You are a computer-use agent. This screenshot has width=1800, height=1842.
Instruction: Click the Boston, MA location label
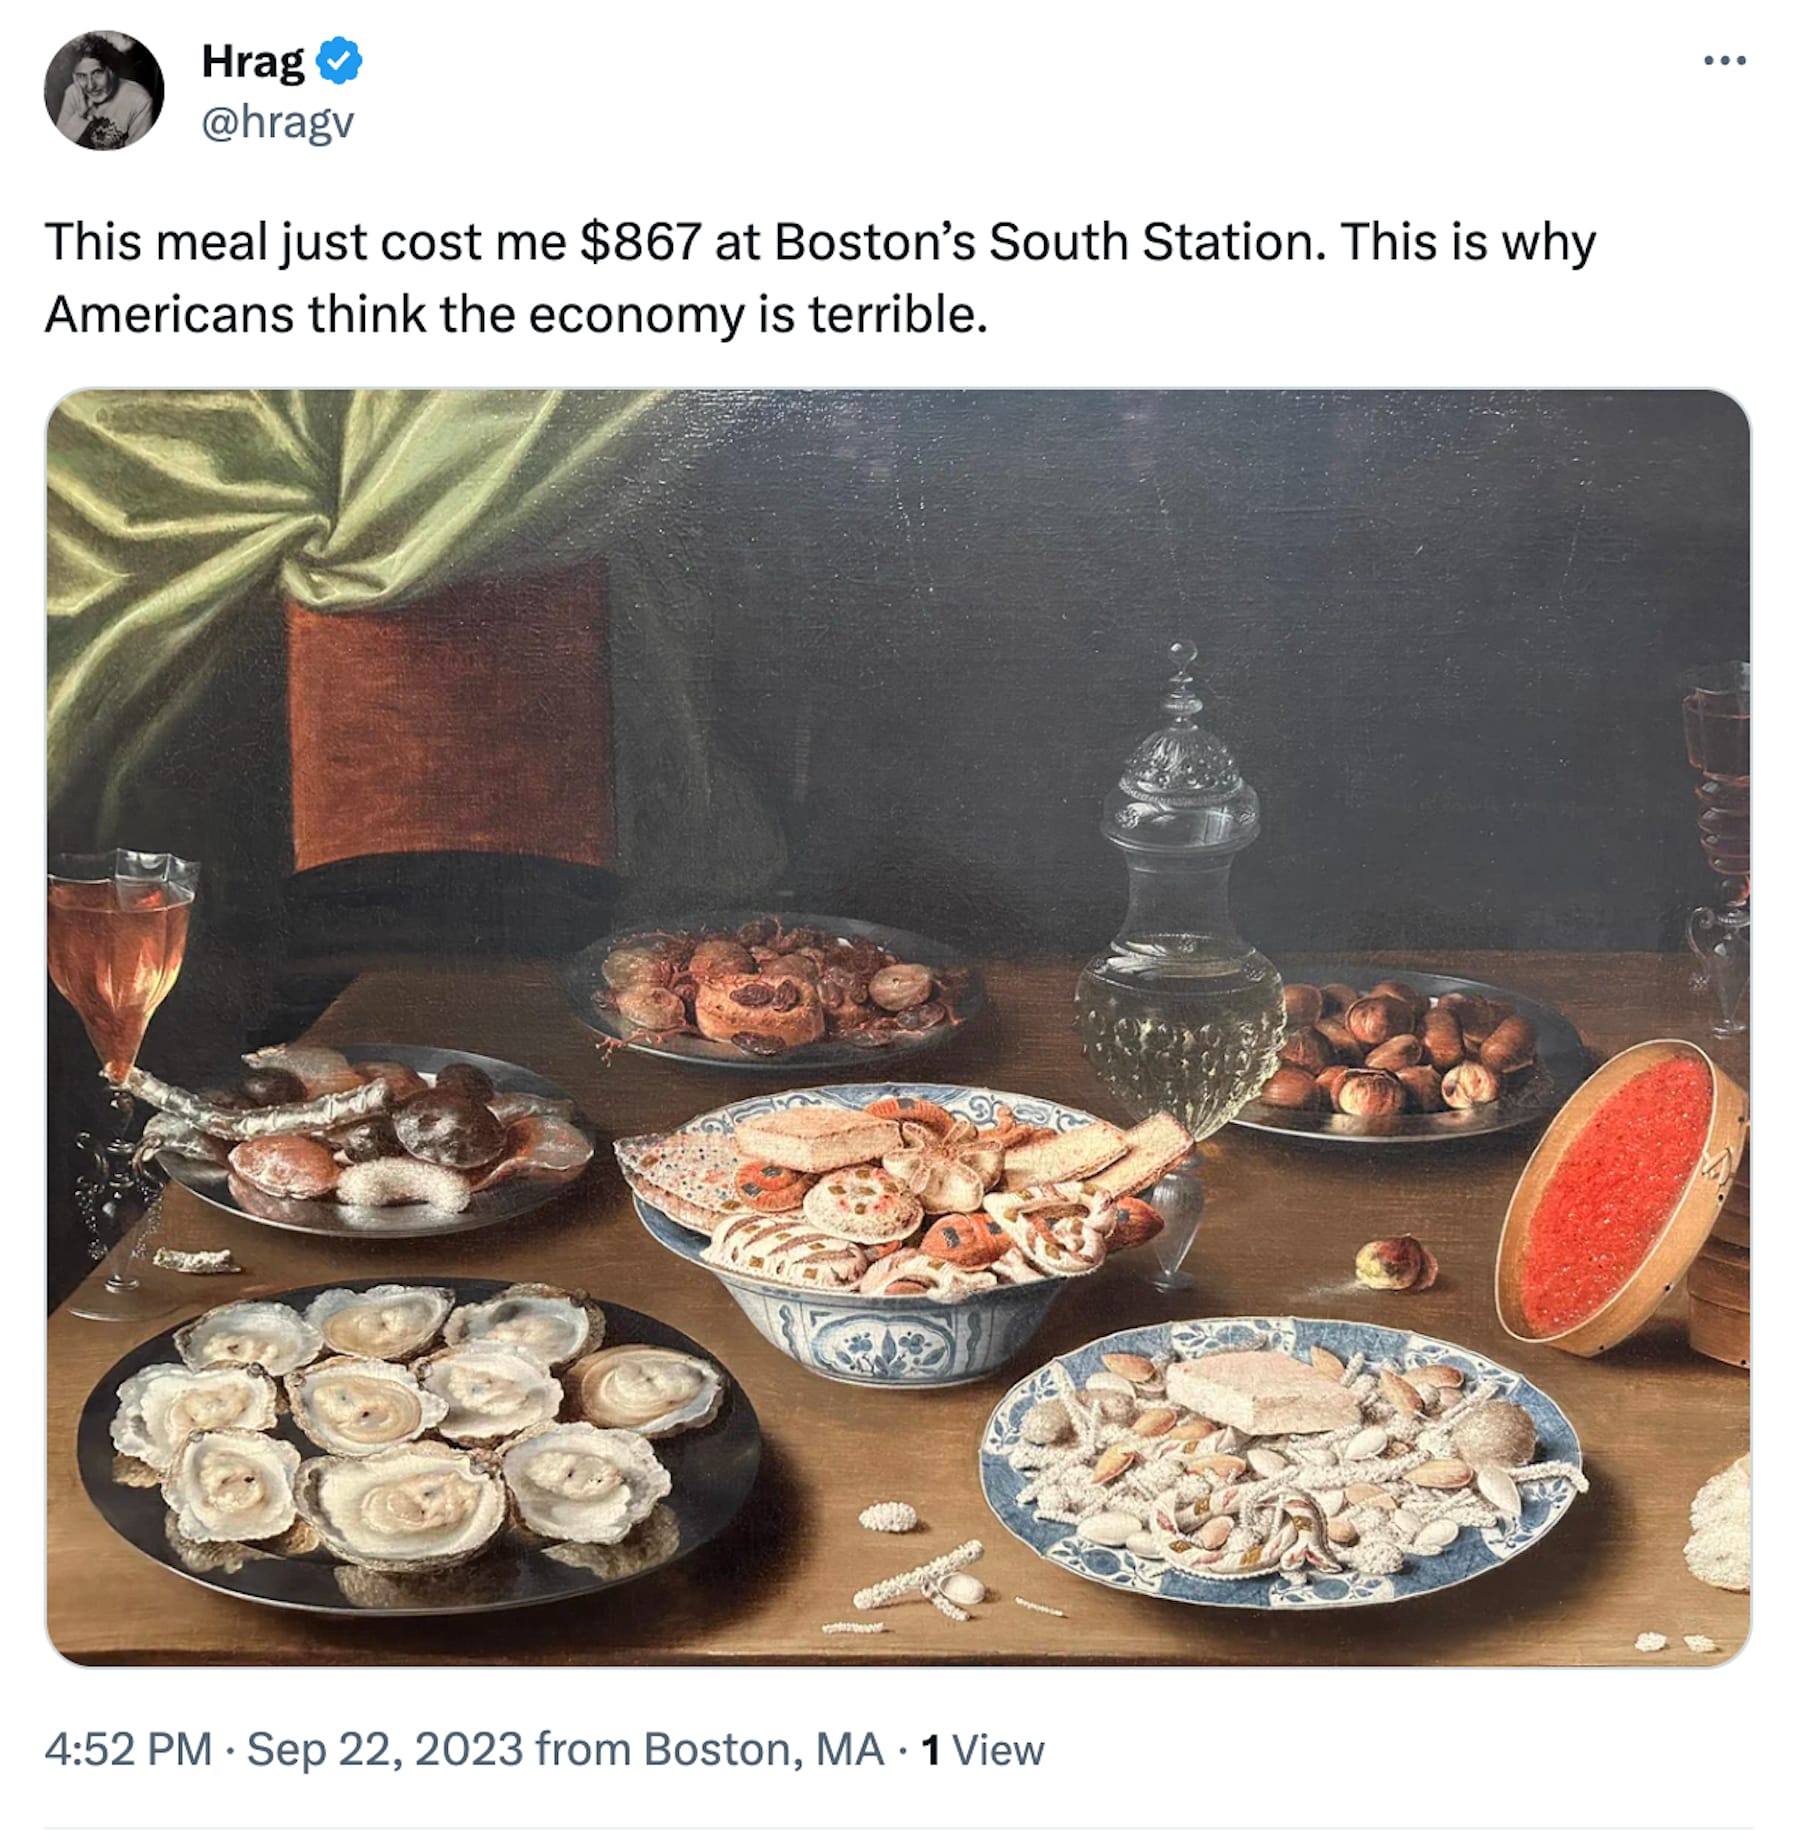[x=763, y=1749]
